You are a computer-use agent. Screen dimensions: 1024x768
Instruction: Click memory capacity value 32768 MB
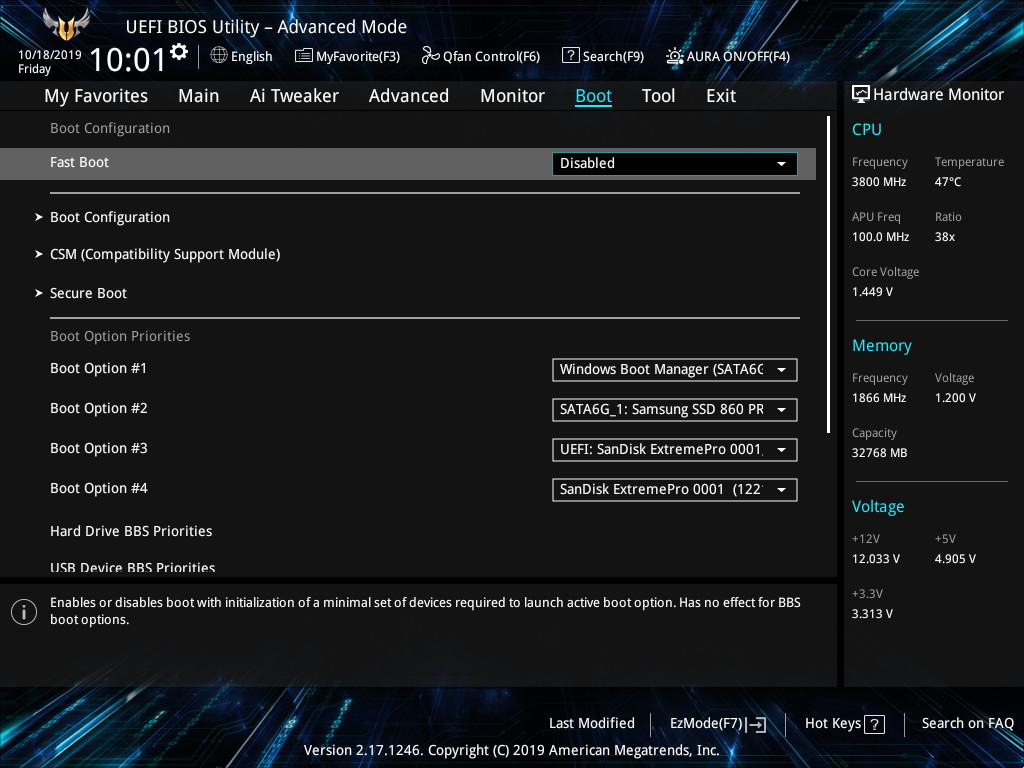click(880, 453)
